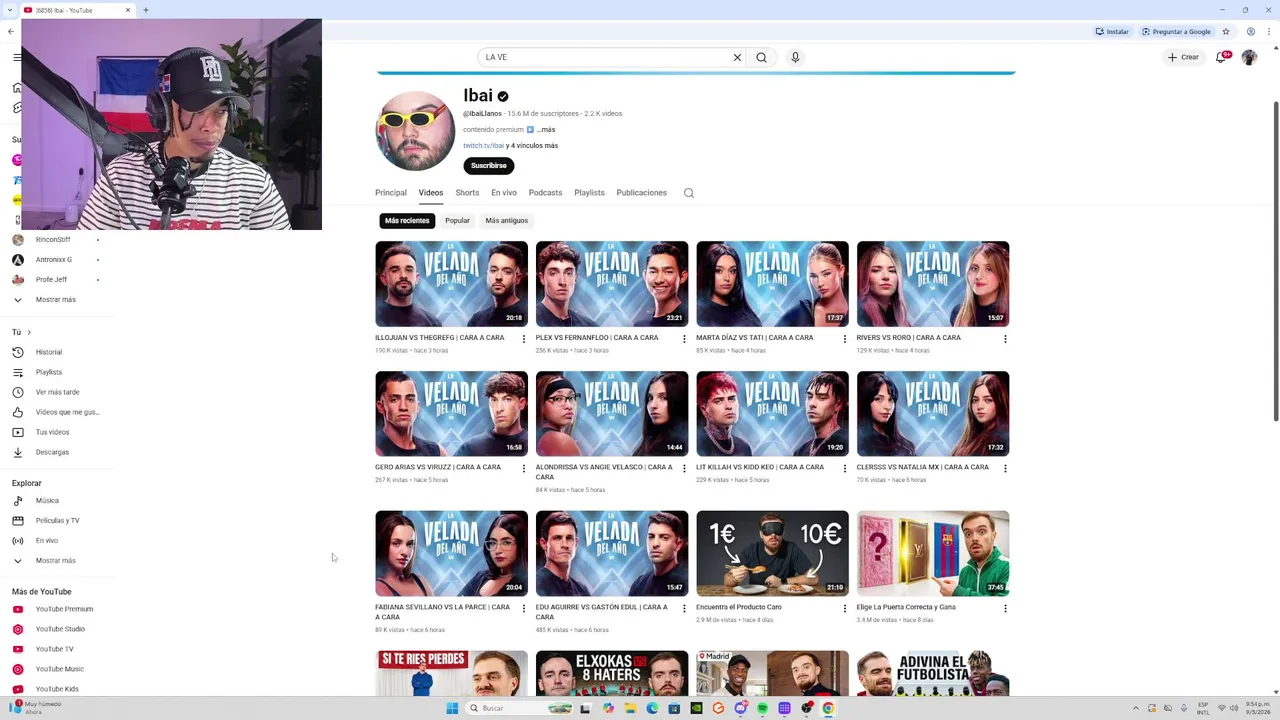Open the YouTube account avatar menu
Screen dimensions: 1280x720
pos(1249,57)
